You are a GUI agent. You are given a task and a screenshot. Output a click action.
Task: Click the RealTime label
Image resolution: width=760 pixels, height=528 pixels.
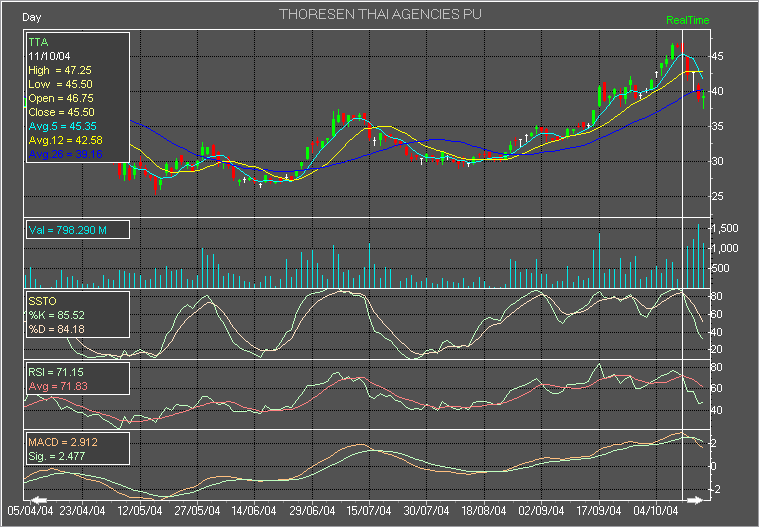pos(687,20)
